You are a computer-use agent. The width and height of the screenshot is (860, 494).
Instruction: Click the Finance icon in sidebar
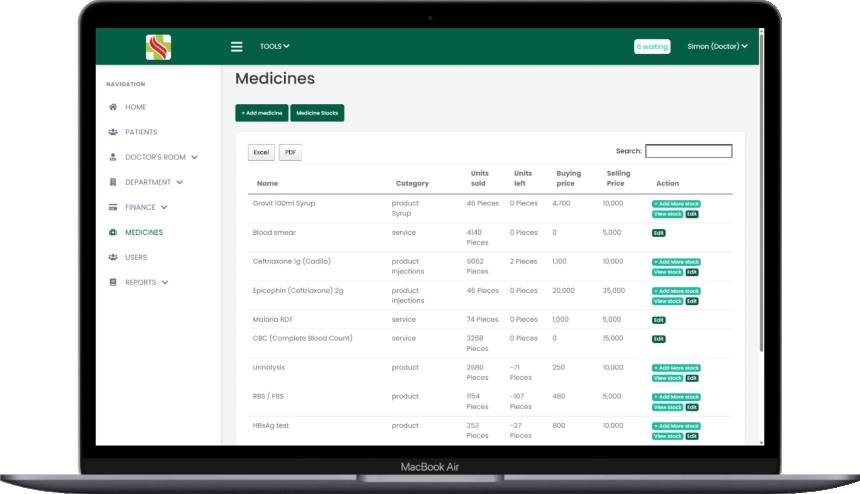coord(113,207)
